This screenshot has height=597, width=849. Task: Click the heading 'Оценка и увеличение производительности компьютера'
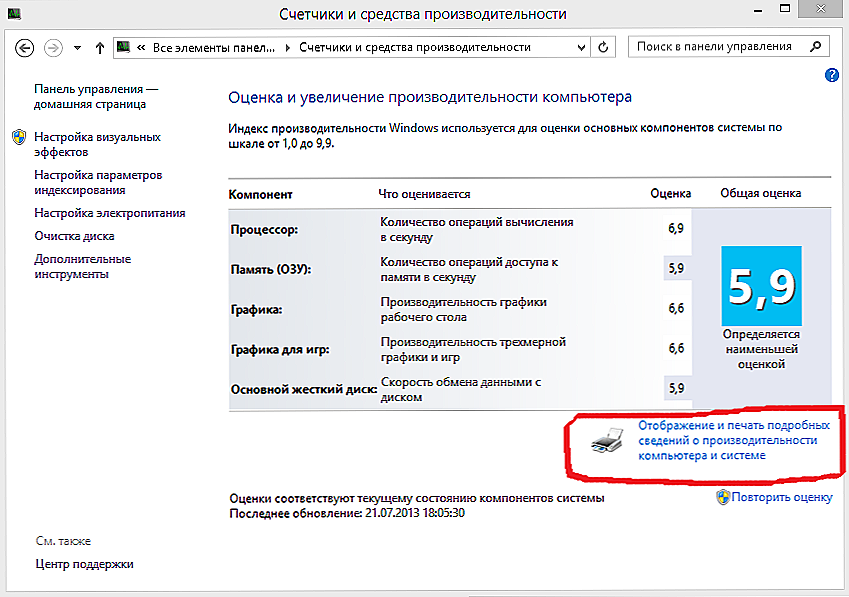point(430,97)
